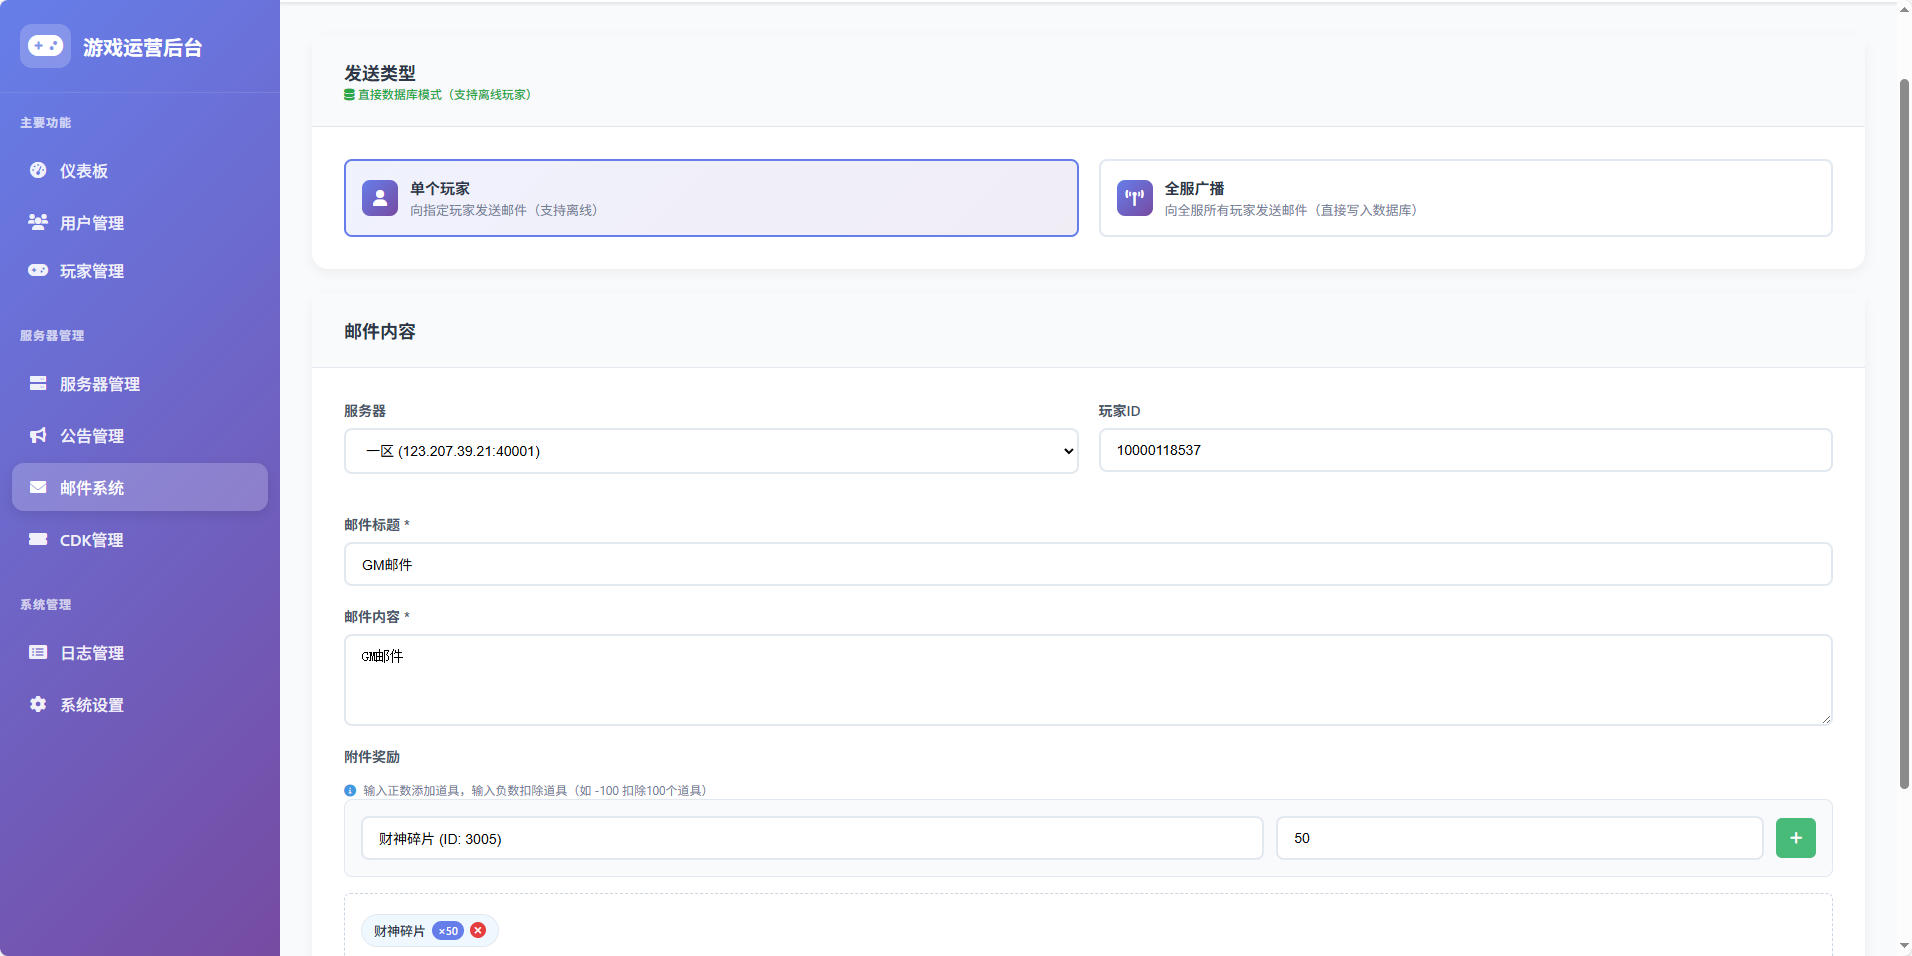Click the 邮件系统 envelope icon

37,487
